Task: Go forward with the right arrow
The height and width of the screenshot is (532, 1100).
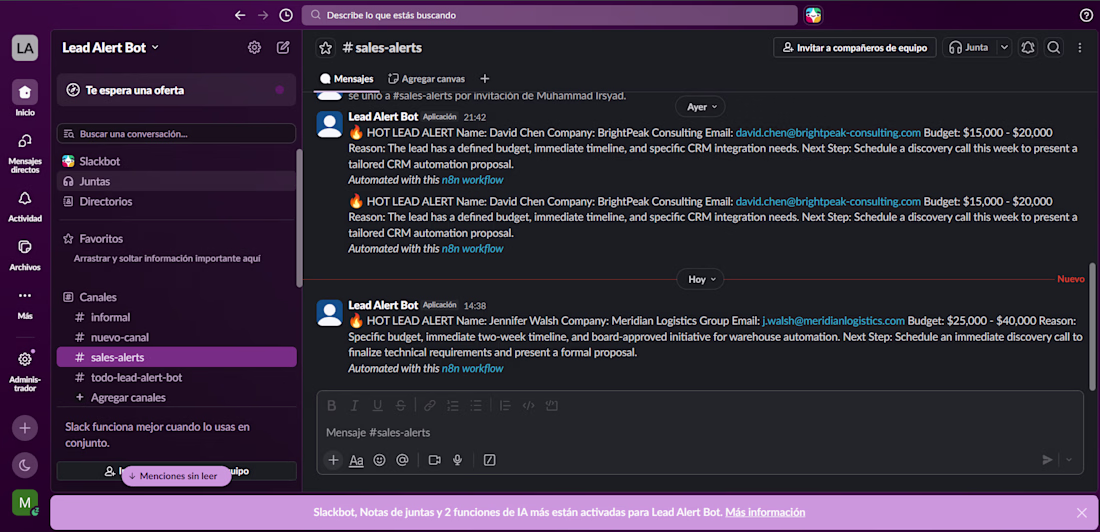Action: tap(262, 15)
